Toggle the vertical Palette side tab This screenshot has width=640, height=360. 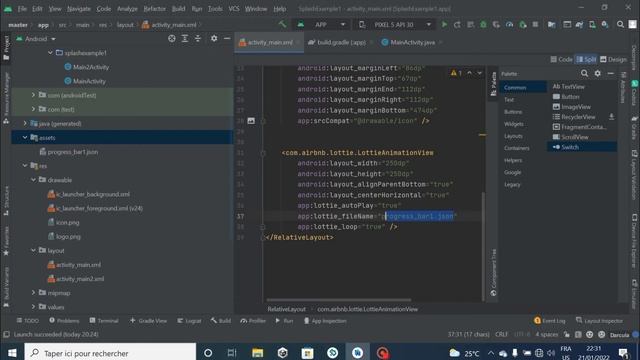pos(493,83)
